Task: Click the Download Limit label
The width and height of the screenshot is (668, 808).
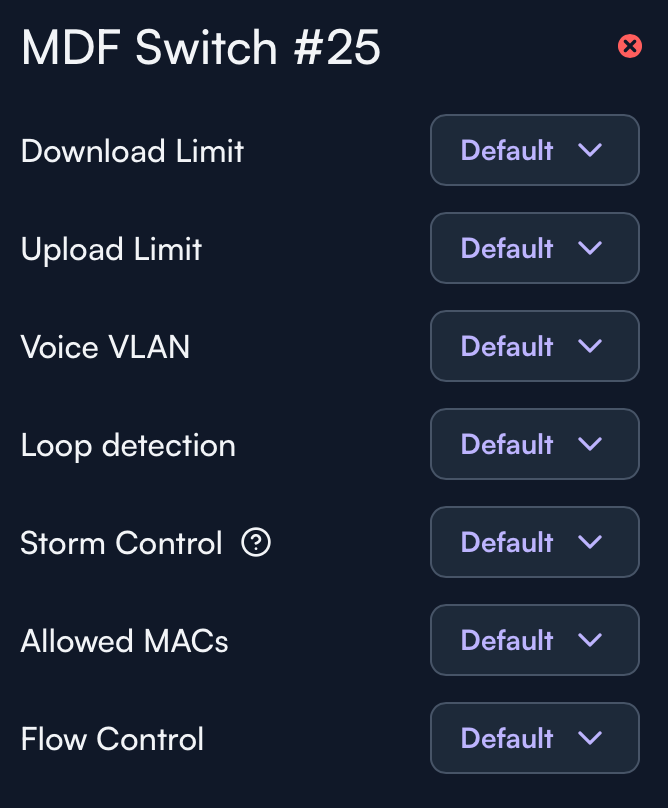Action: coord(132,151)
